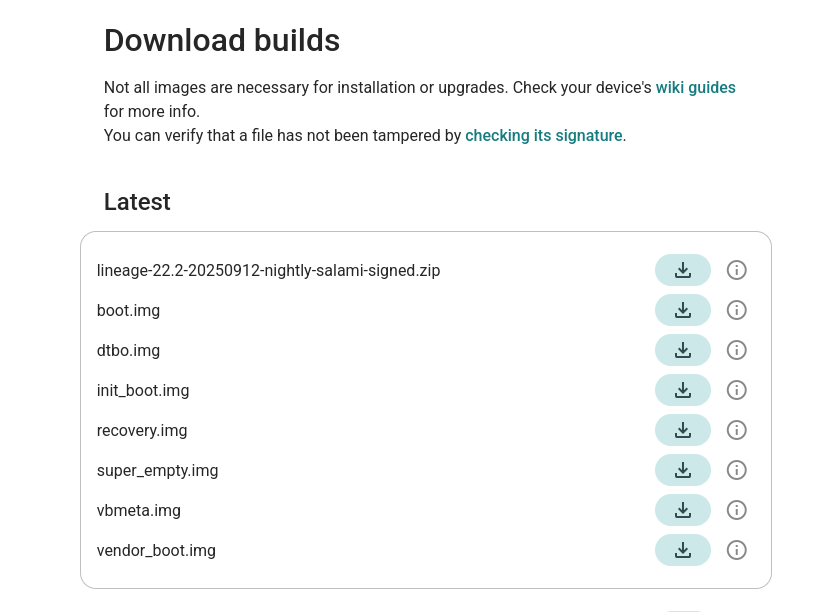
Task: Show info for boot.img
Action: pyautogui.click(x=737, y=310)
